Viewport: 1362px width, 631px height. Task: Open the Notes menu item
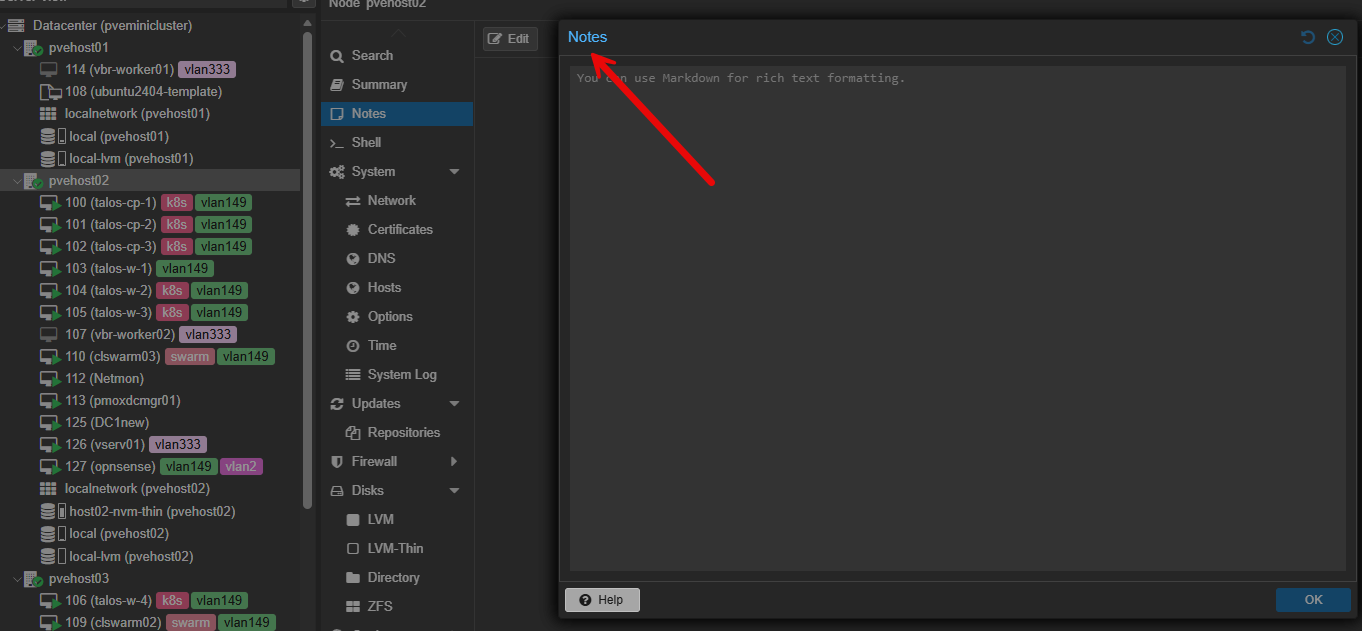397,114
